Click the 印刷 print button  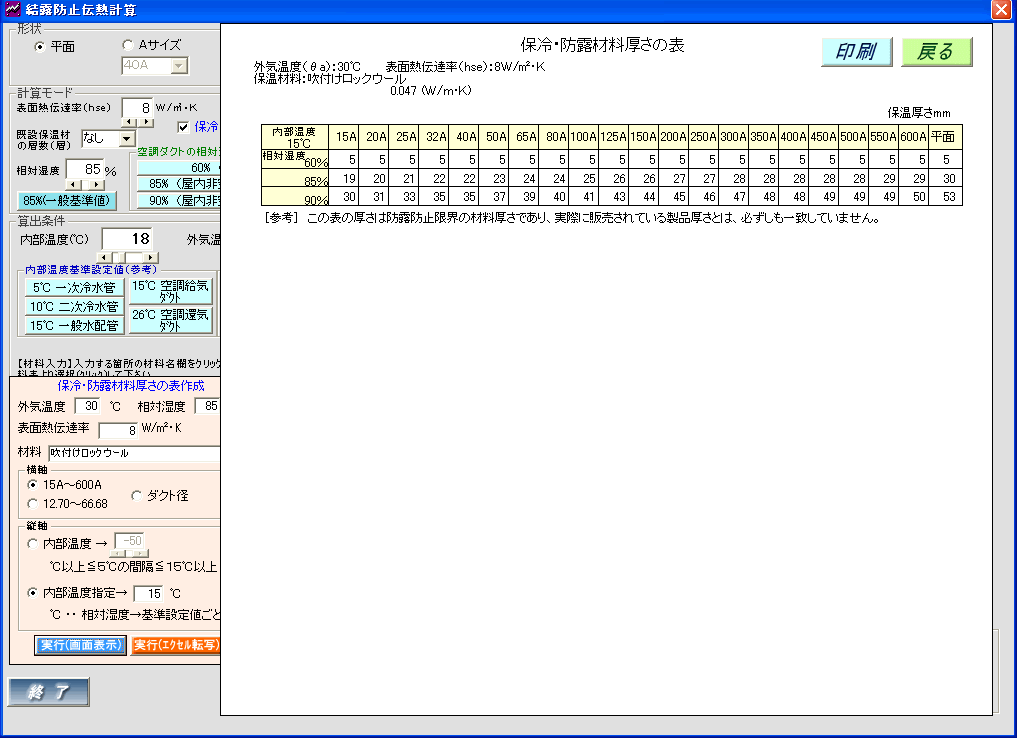pos(856,52)
